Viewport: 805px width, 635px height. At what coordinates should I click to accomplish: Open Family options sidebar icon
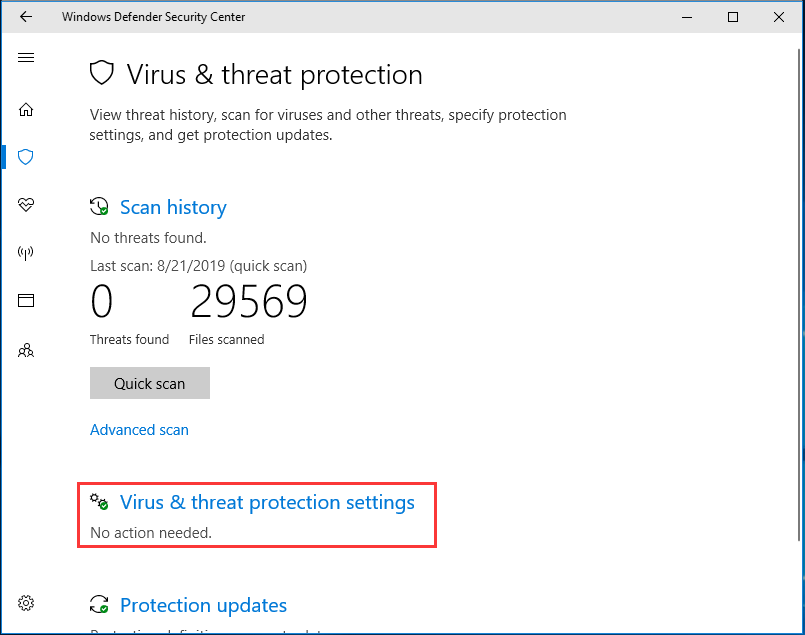(26, 350)
